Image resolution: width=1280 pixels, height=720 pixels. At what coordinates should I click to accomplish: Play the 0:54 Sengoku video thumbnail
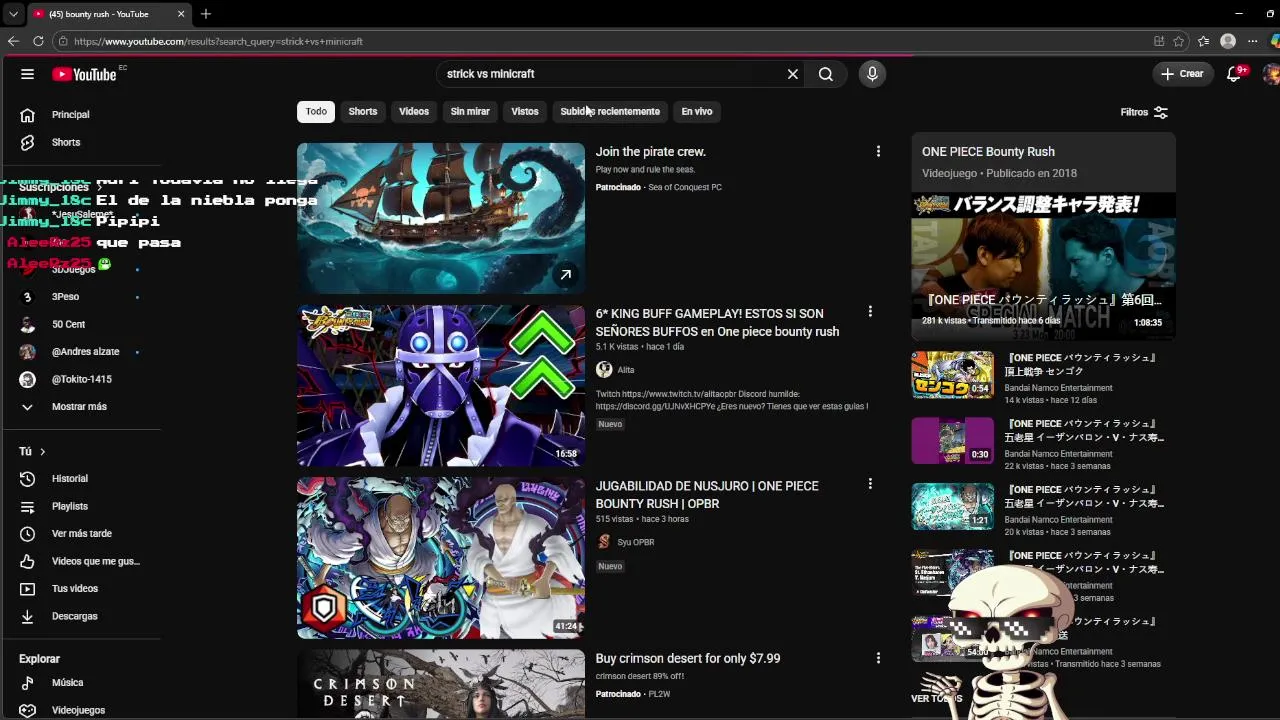(x=953, y=375)
